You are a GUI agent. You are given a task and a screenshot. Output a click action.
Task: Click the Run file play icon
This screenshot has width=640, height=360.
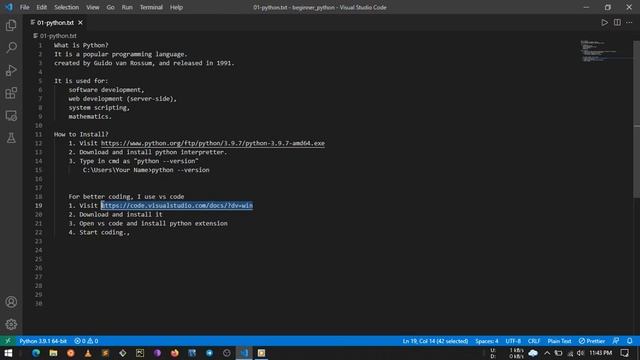pyautogui.click(x=604, y=23)
